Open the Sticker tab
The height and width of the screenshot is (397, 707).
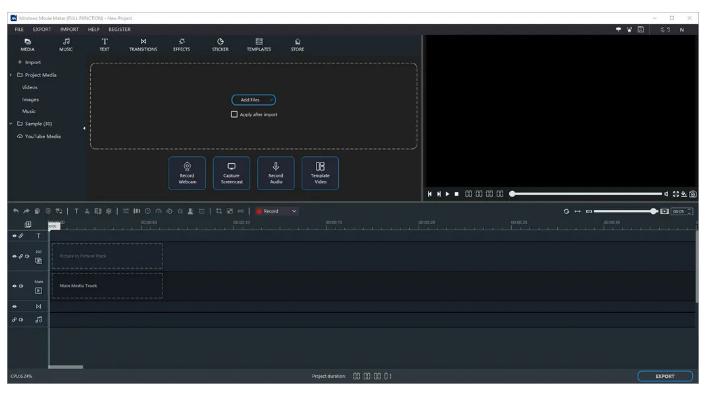(220, 45)
